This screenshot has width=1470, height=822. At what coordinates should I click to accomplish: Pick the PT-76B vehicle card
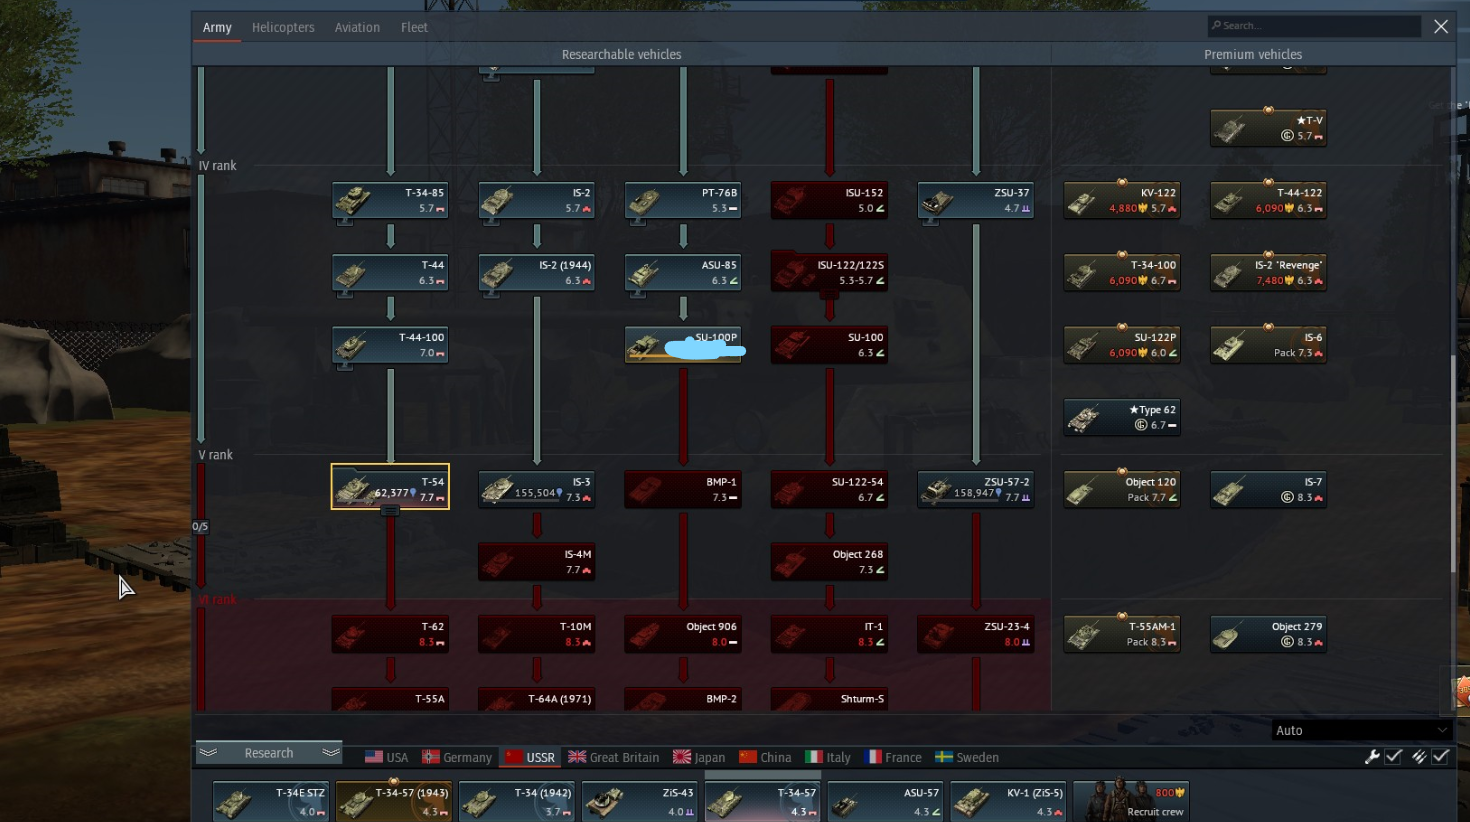click(x=683, y=200)
